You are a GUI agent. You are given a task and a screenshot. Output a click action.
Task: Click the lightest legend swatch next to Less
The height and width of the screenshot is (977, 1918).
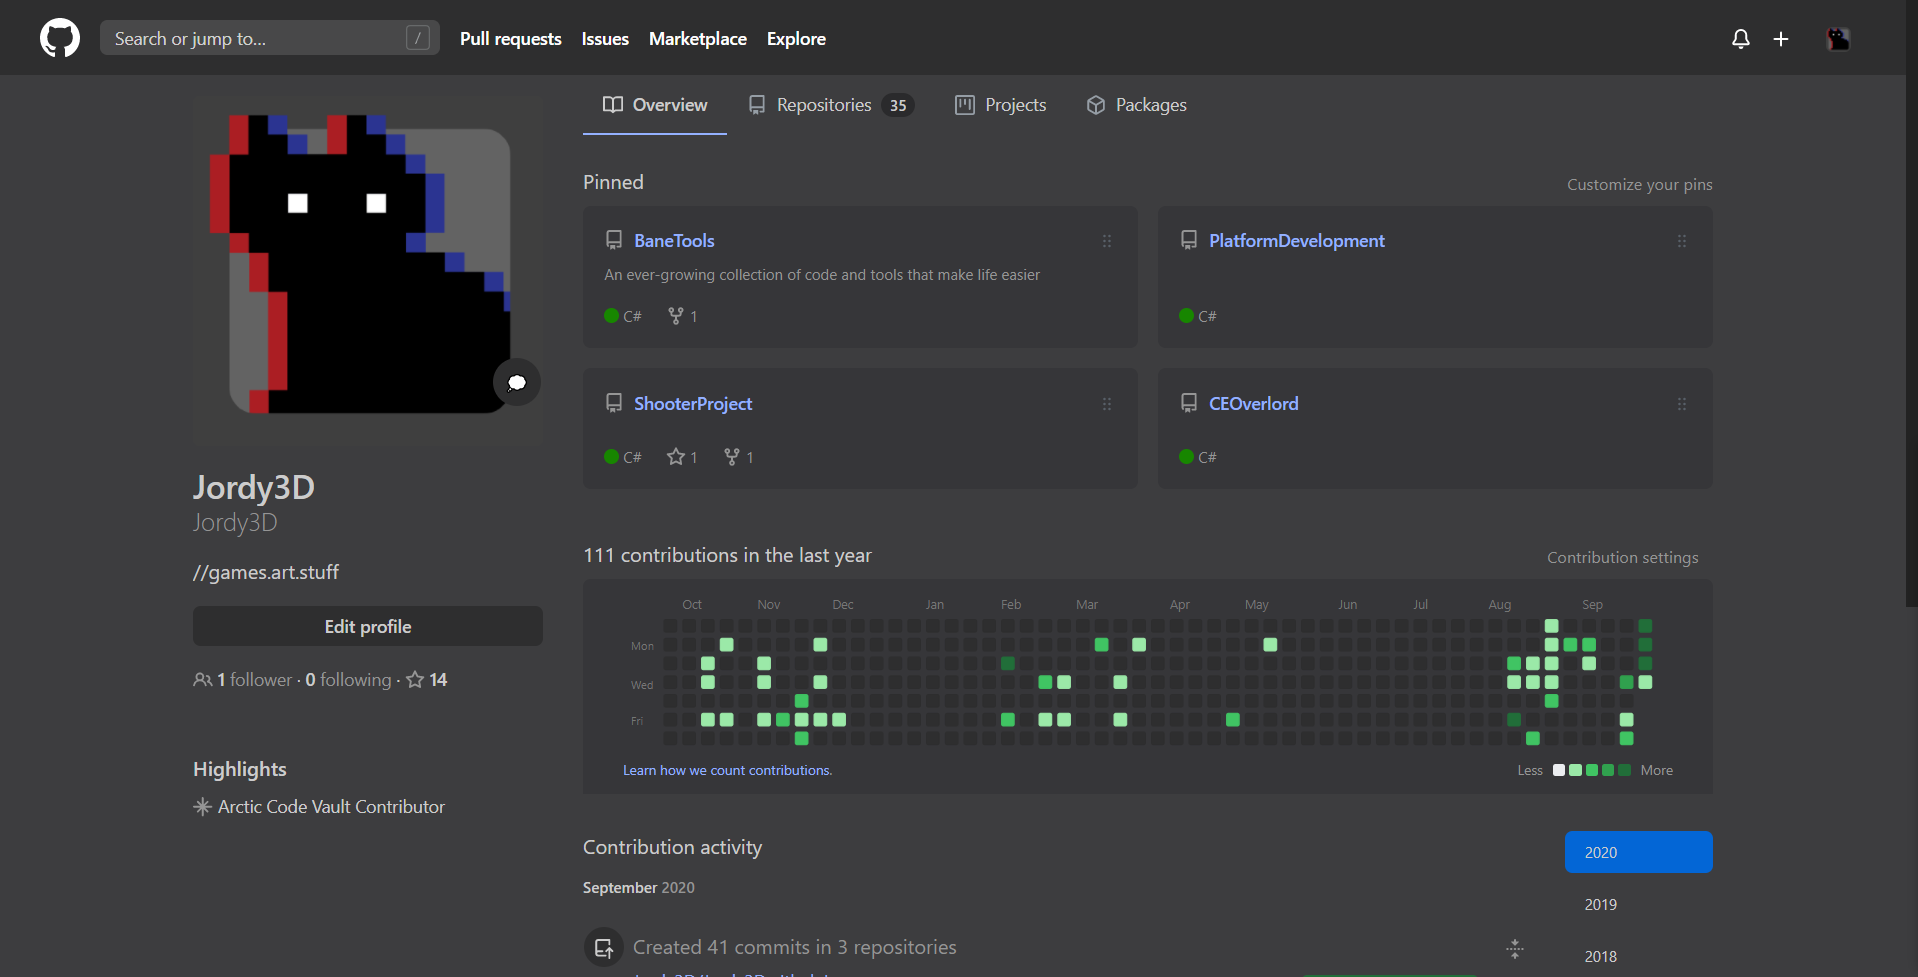1559,770
